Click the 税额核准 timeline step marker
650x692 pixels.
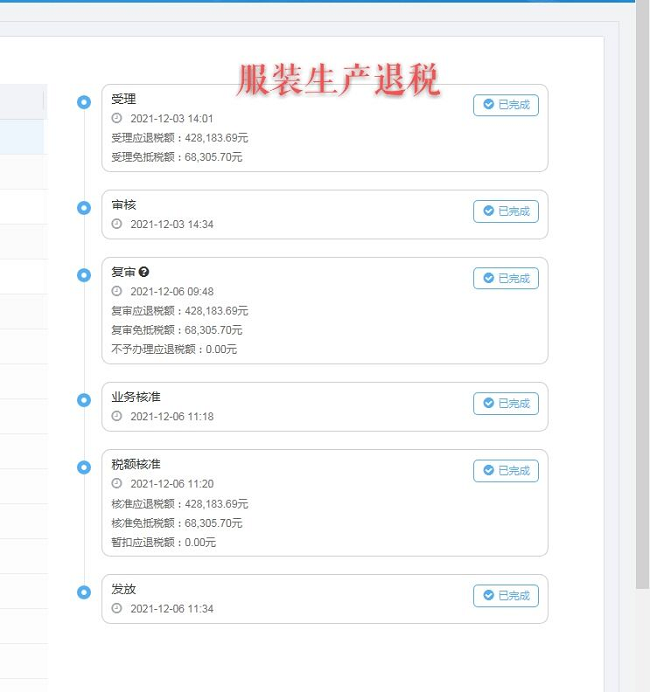coord(84,467)
